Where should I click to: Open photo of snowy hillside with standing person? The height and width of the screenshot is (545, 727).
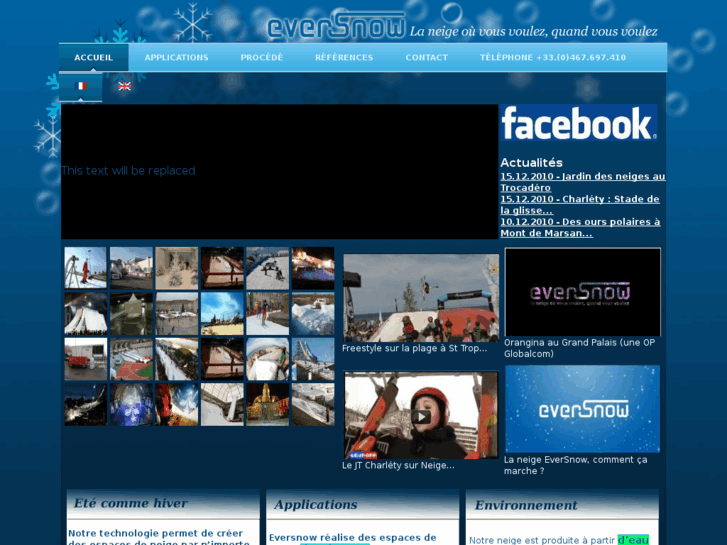coord(313,404)
